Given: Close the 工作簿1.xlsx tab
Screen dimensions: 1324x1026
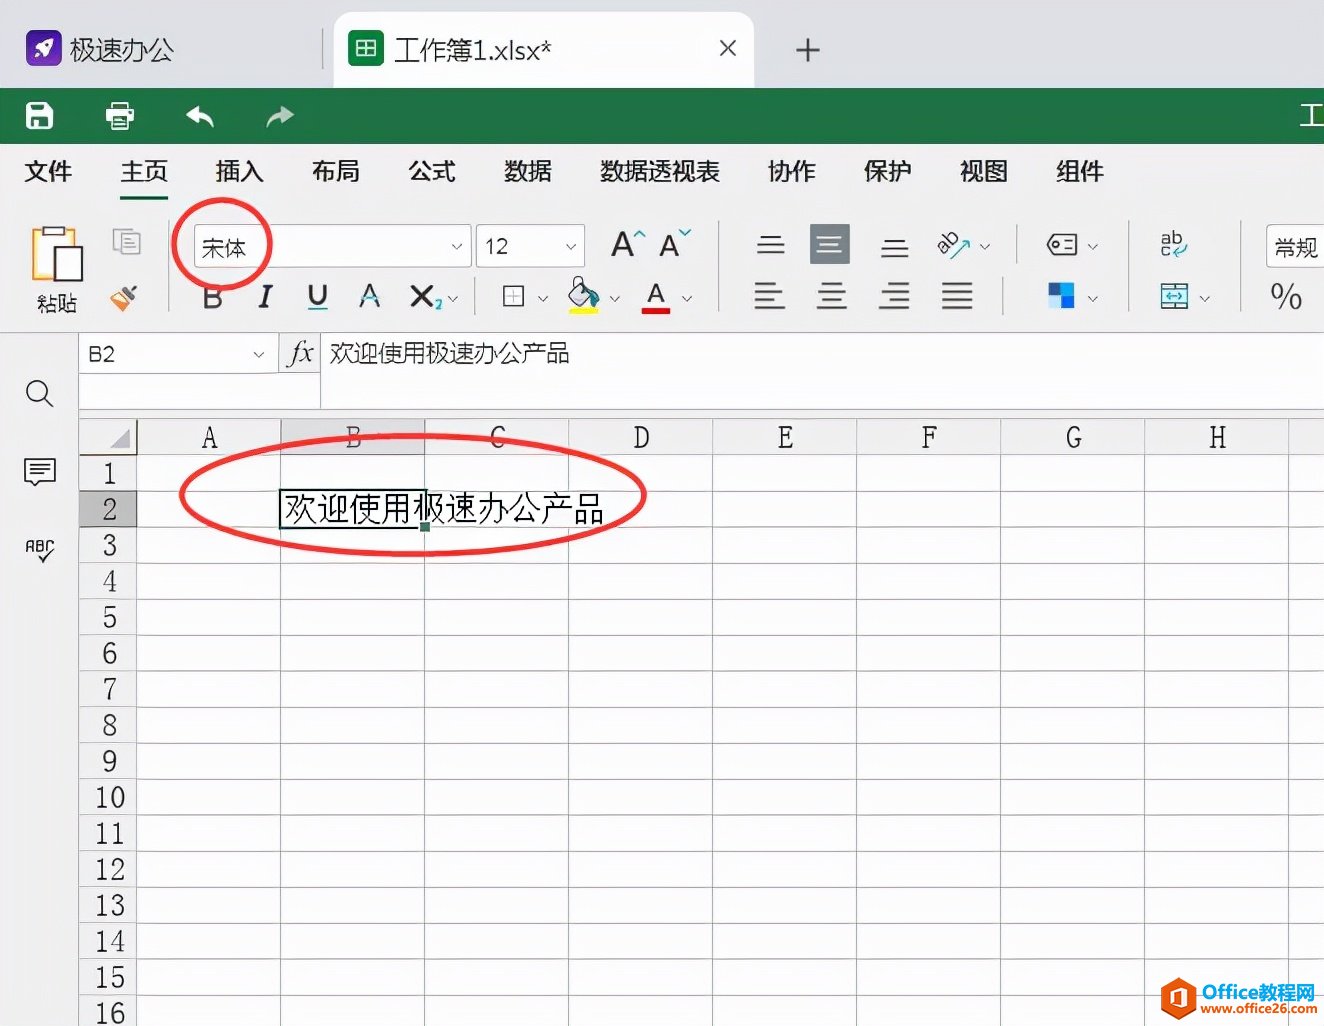Looking at the screenshot, I should click(x=728, y=48).
